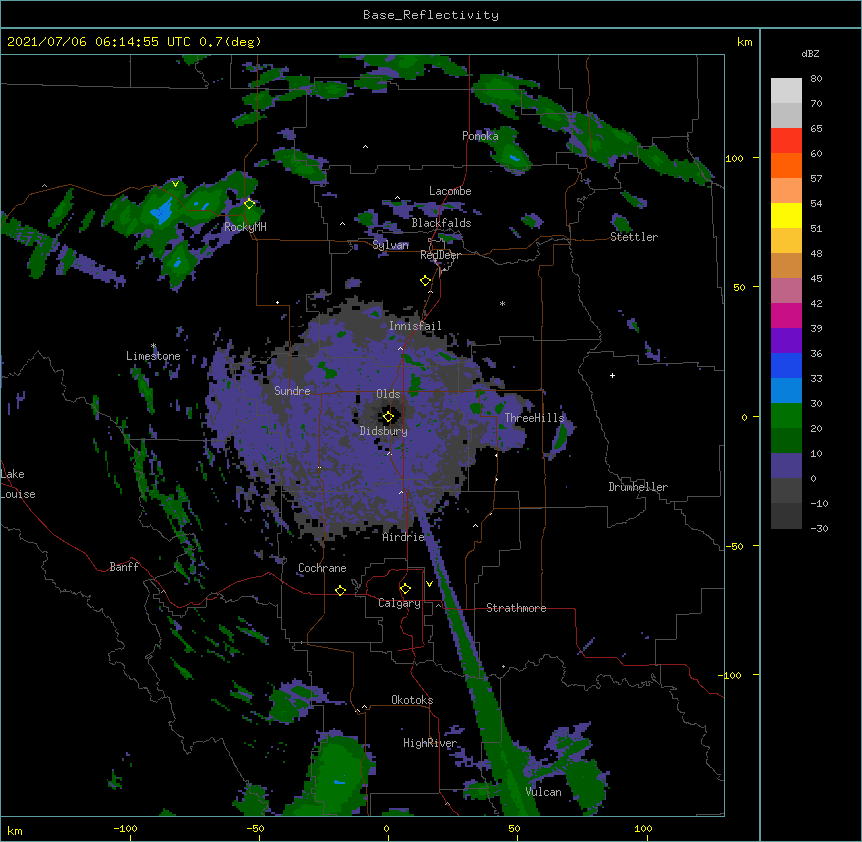
Task: Click the Airdrie label
Action: (x=404, y=537)
